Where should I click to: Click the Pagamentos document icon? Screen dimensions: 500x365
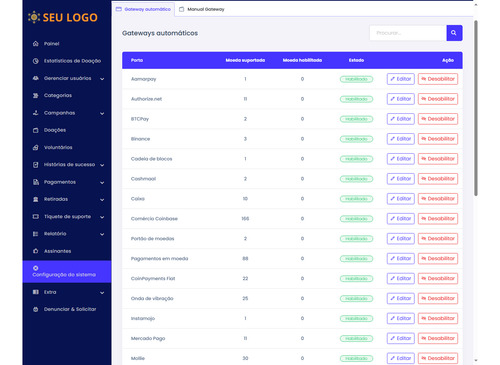(x=36, y=182)
